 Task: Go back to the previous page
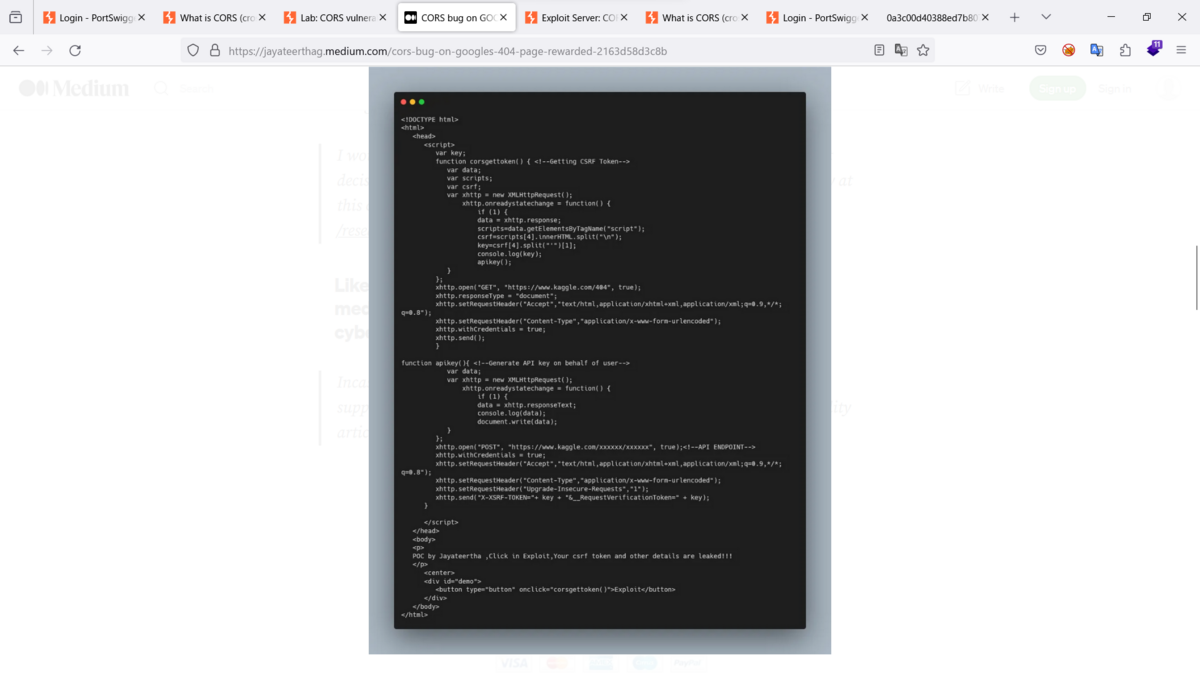[19, 50]
